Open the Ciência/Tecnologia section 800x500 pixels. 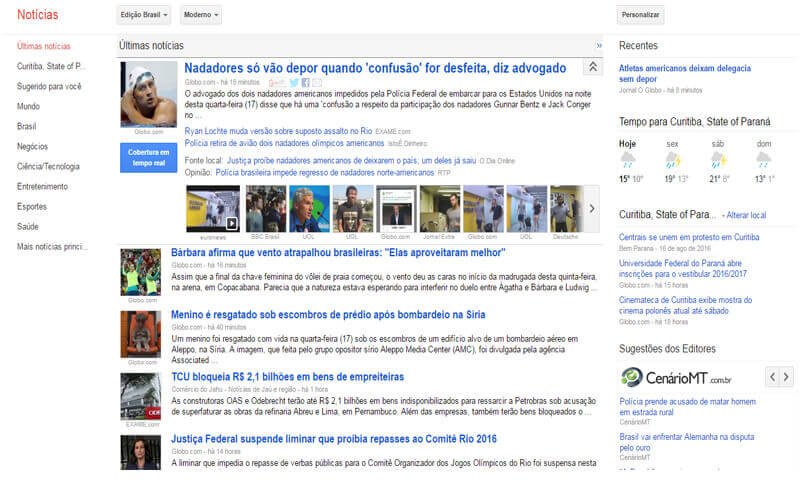[x=48, y=166]
